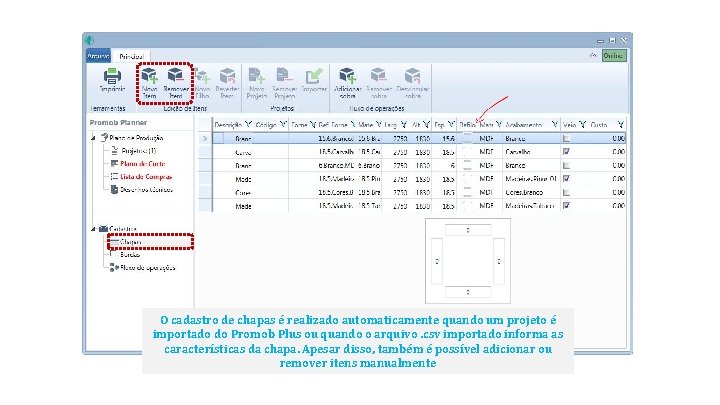The height and width of the screenshot is (405, 720).
Task: Select the Plano de Produção node
Action: point(136,137)
